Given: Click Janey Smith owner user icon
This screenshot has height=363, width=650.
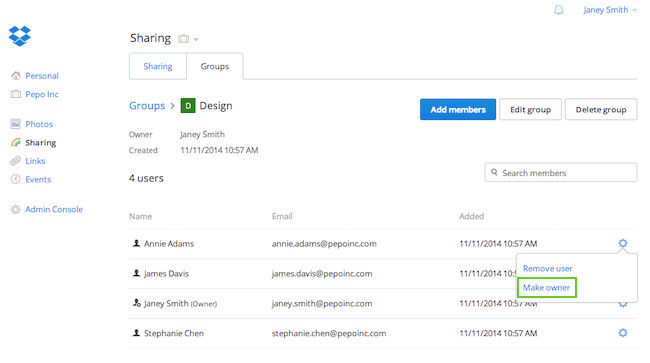Looking at the screenshot, I should 136,303.
